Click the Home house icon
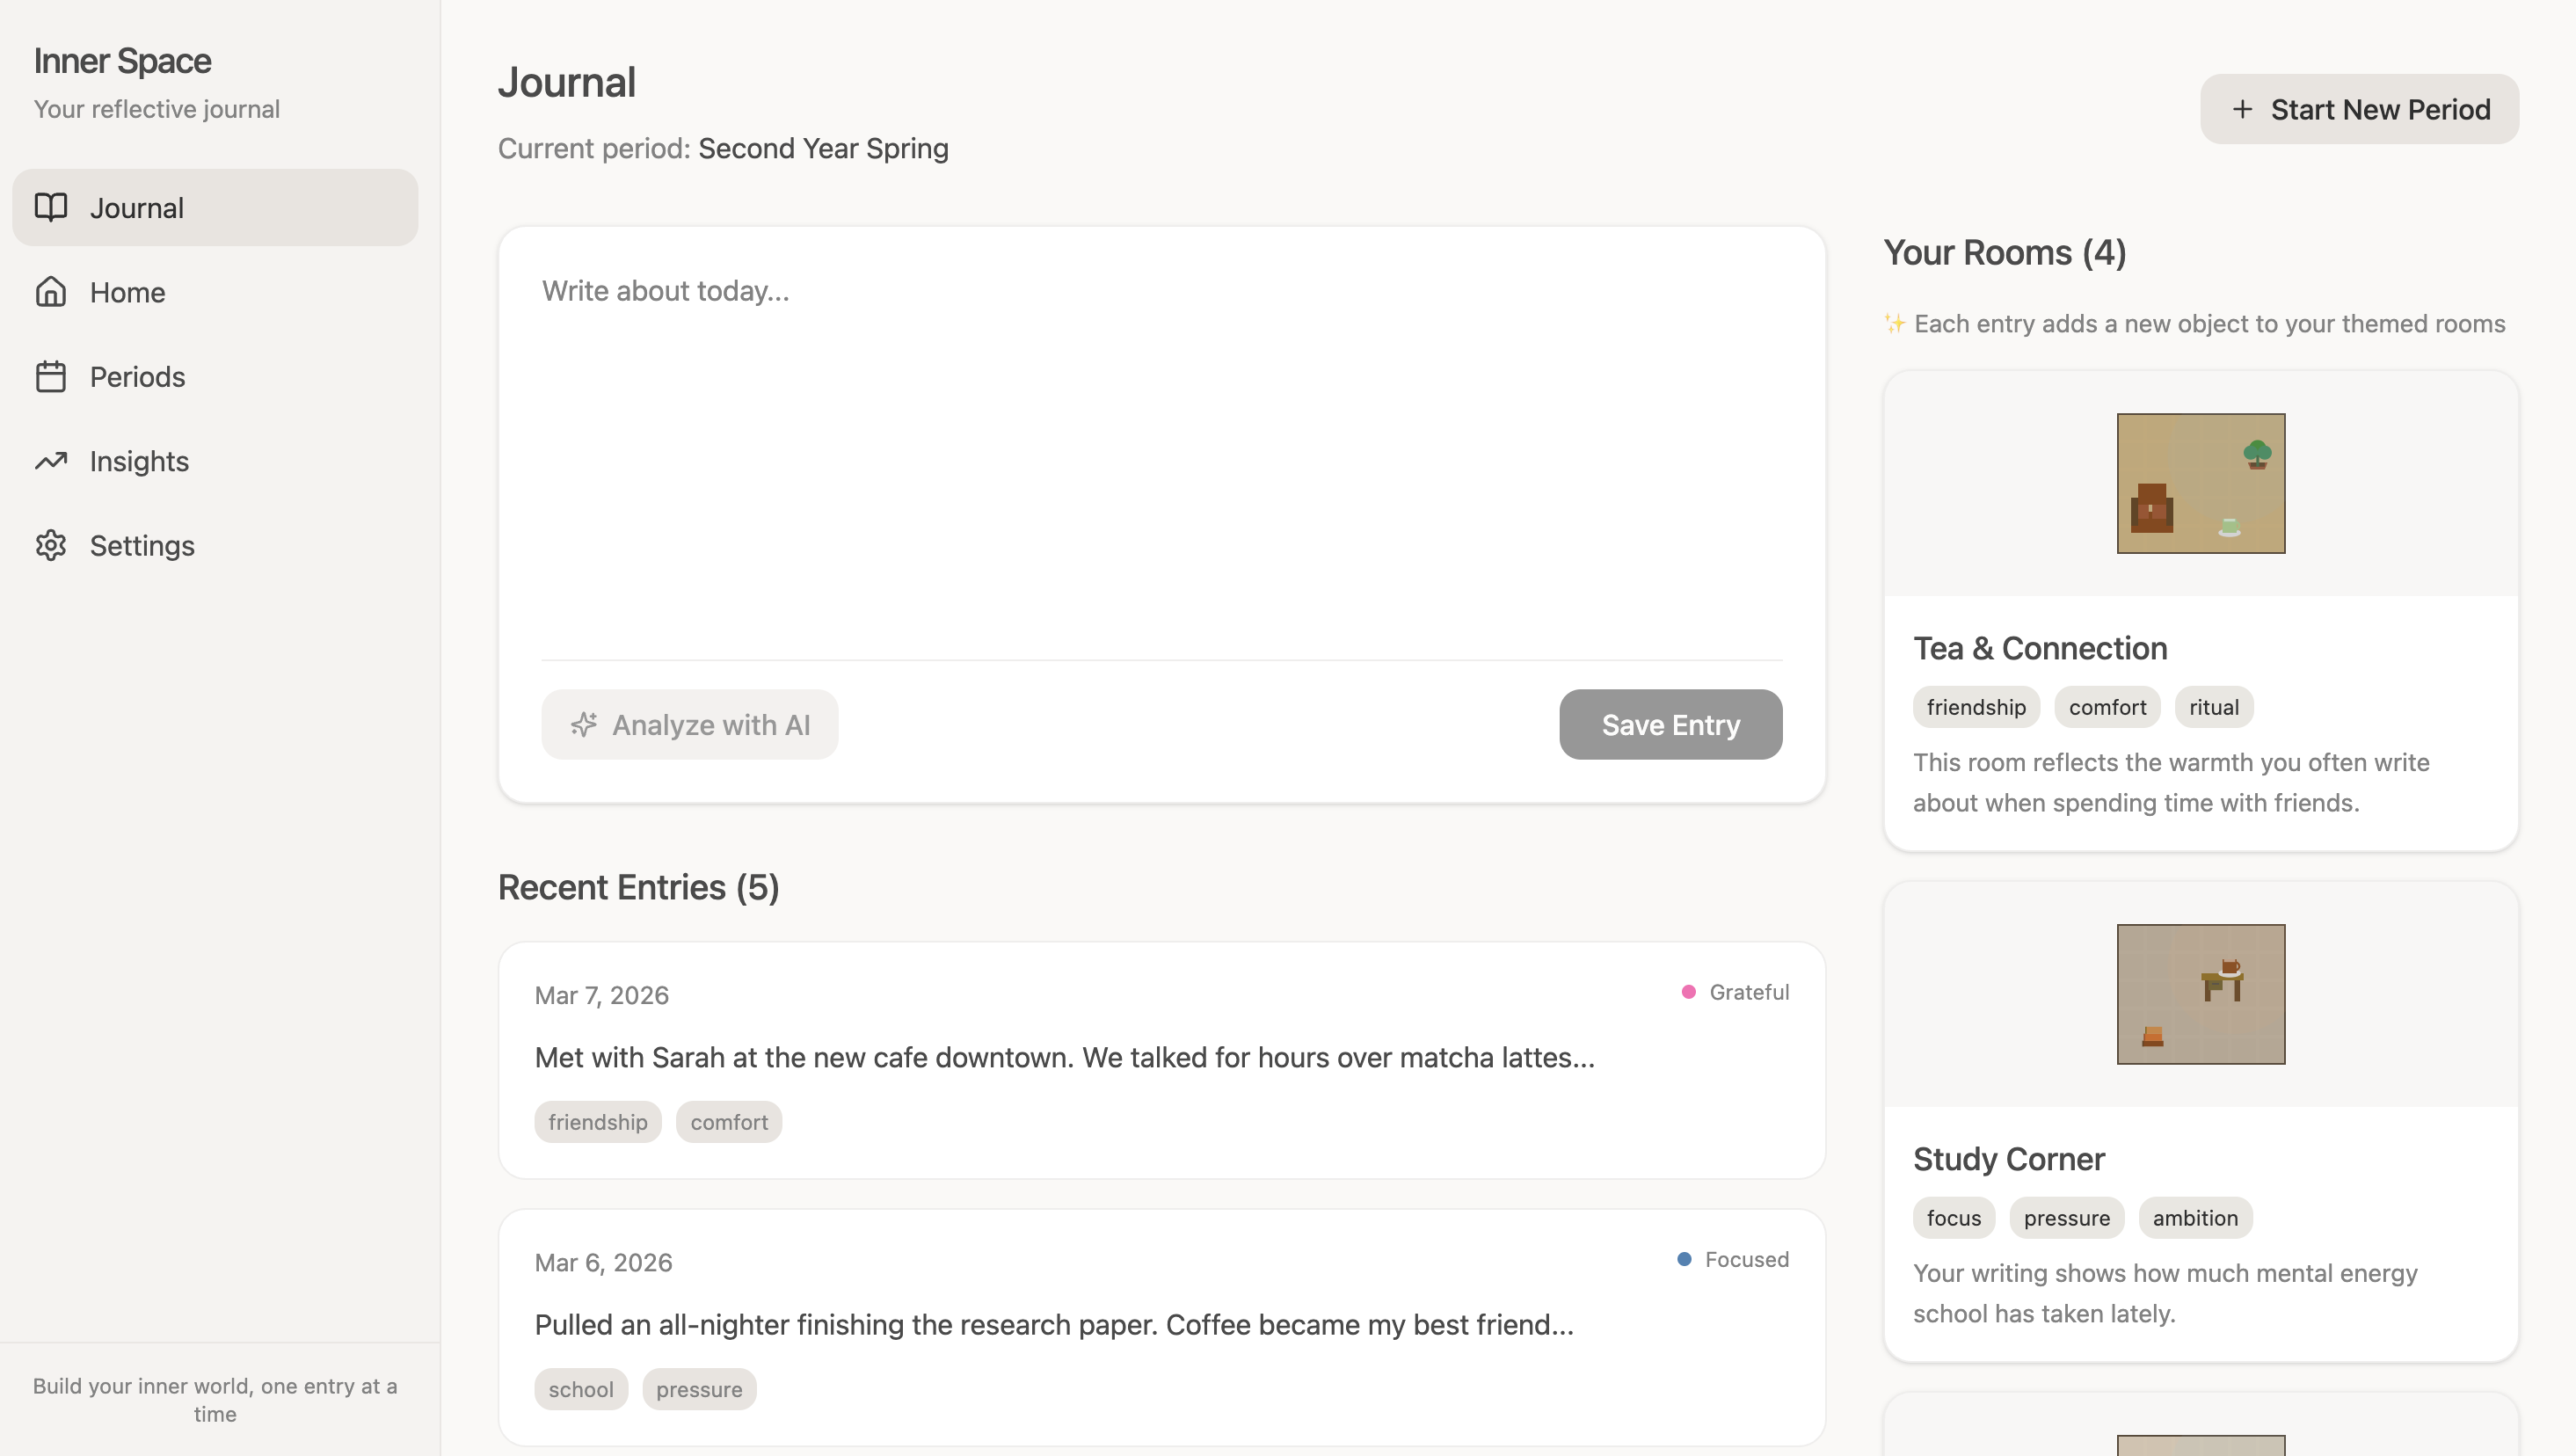 [x=51, y=292]
